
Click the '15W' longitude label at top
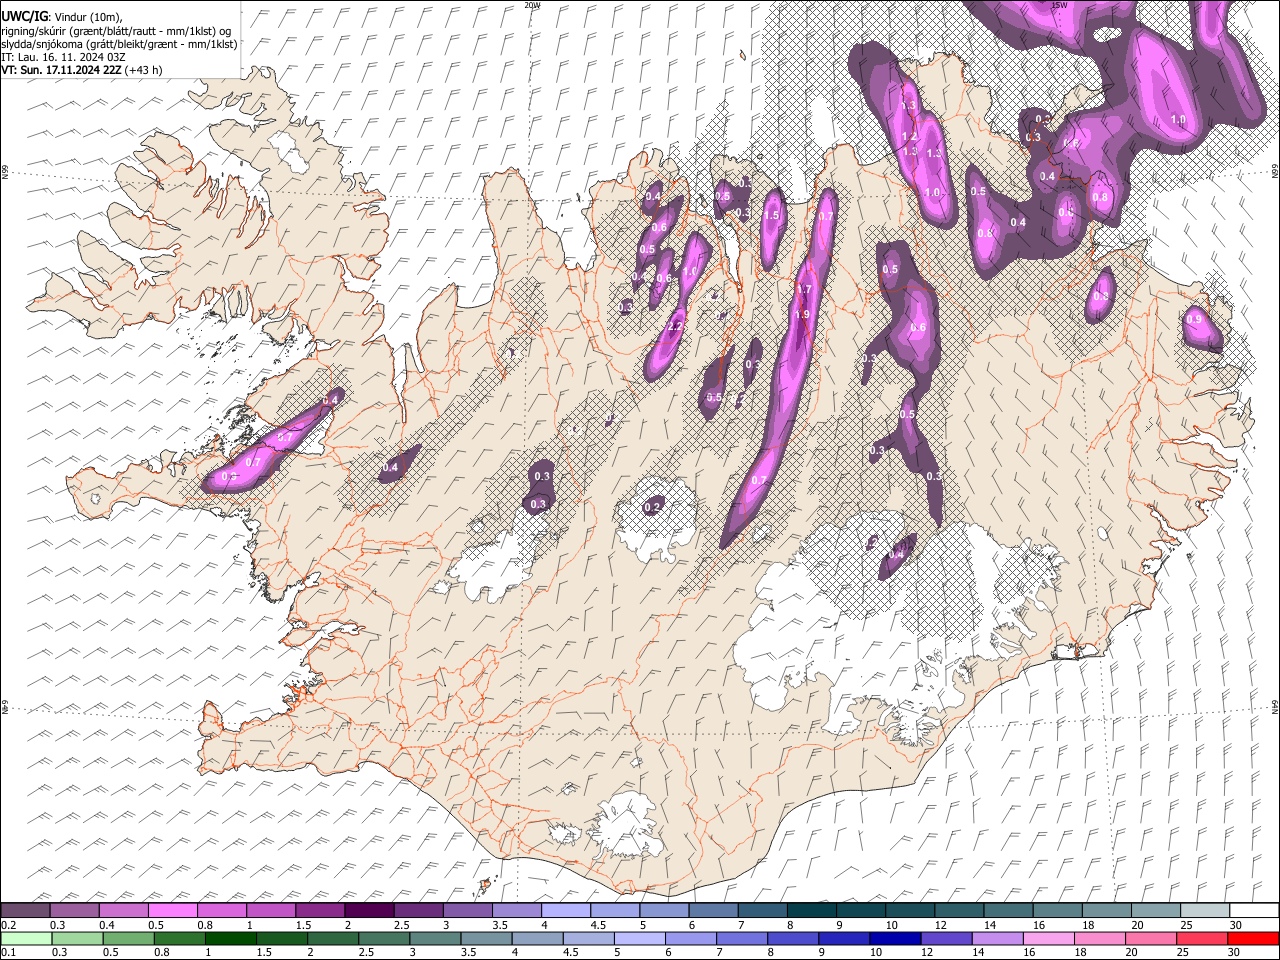[x=1059, y=5]
